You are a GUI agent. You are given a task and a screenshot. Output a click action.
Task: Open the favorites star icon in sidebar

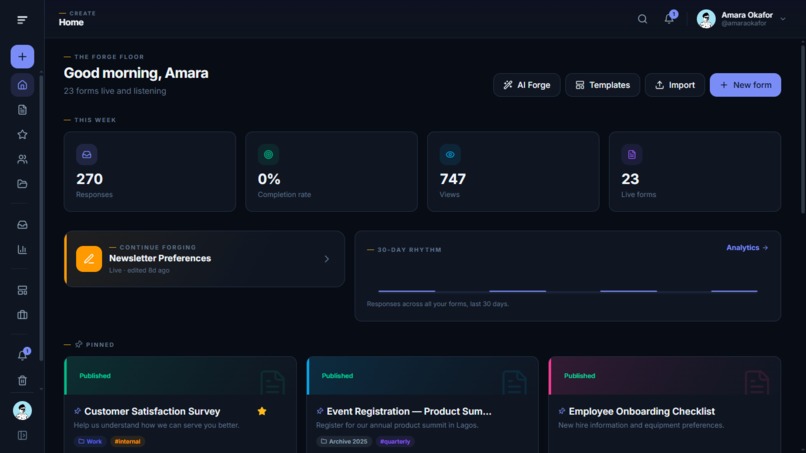point(22,134)
